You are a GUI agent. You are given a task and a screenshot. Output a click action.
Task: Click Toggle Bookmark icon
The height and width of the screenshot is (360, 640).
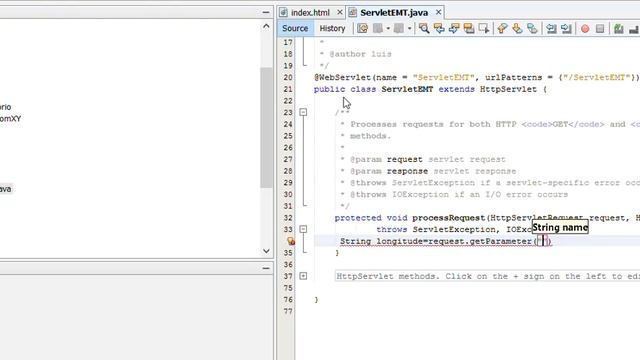coord(532,28)
